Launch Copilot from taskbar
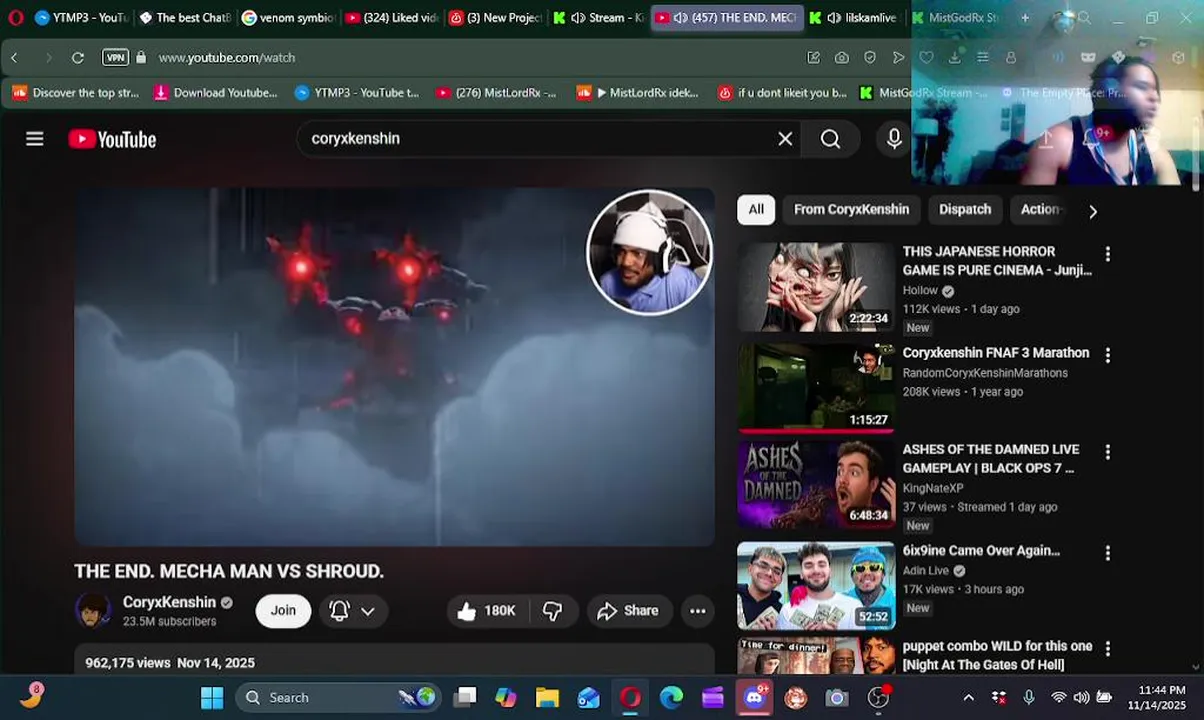1204x720 pixels. click(506, 698)
